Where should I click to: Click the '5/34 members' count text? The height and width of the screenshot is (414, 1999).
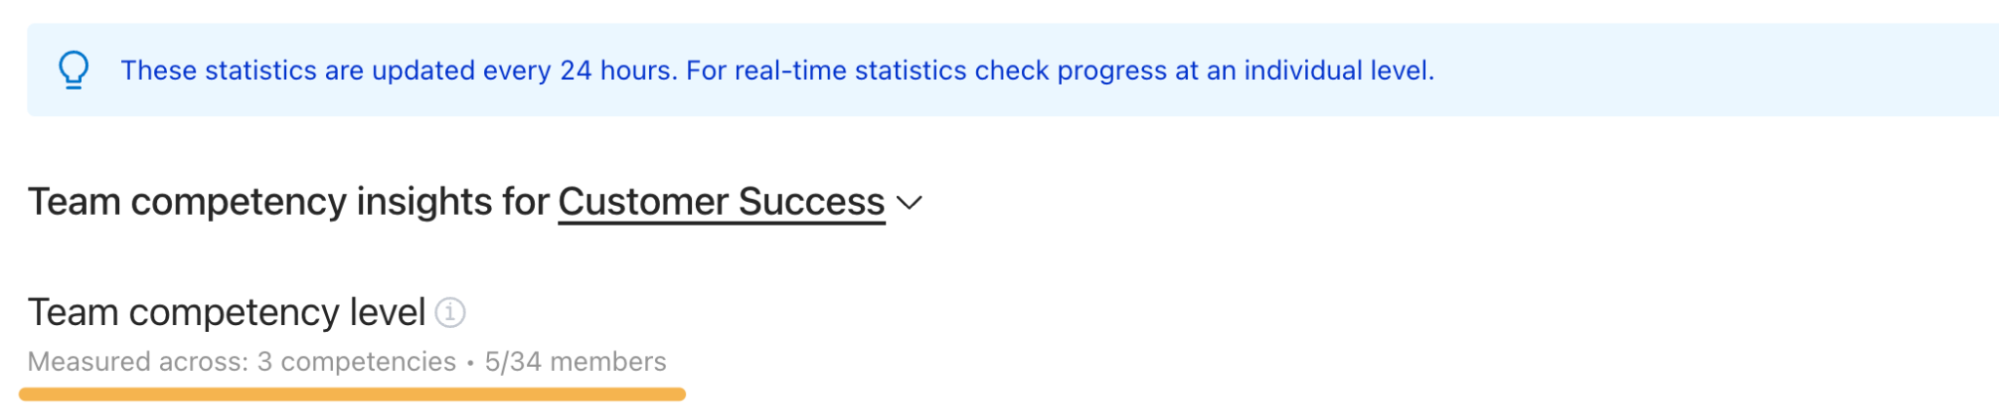coord(576,361)
